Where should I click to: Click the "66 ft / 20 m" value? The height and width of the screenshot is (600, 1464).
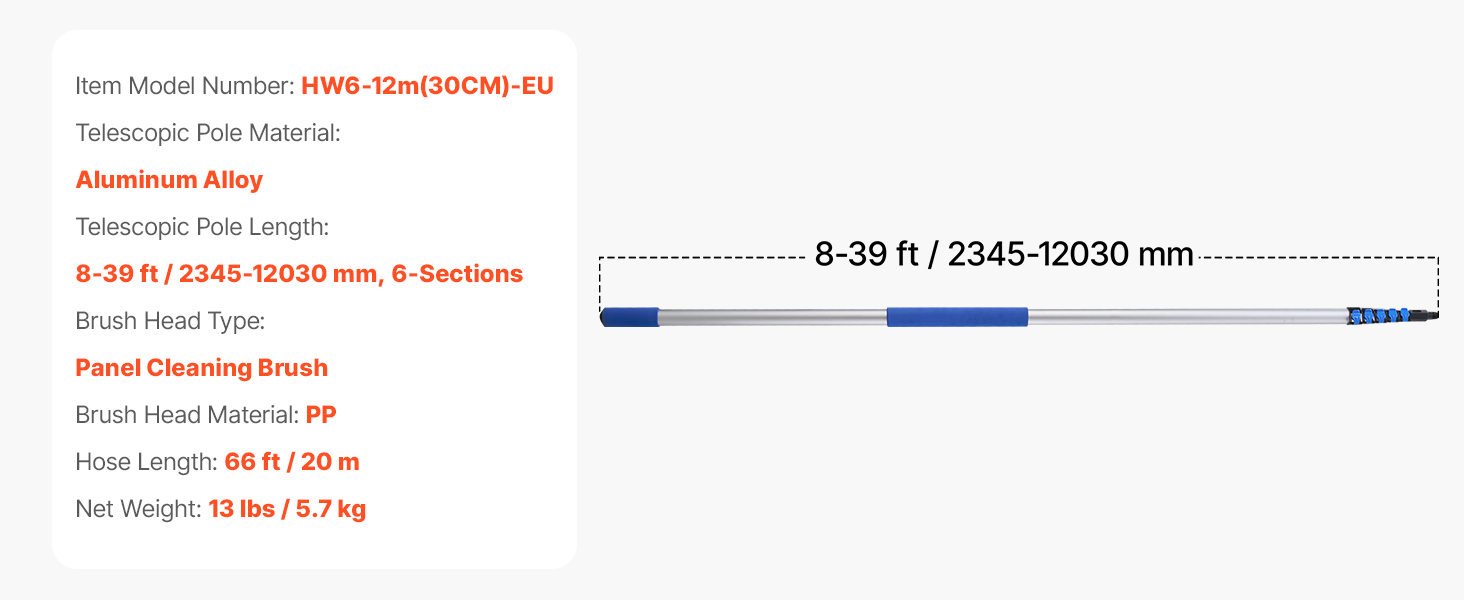pos(292,462)
